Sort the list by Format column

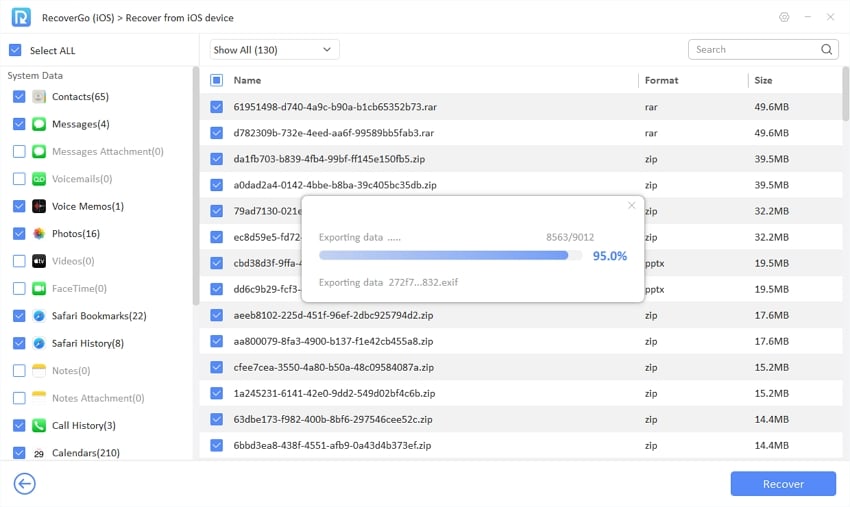[661, 80]
